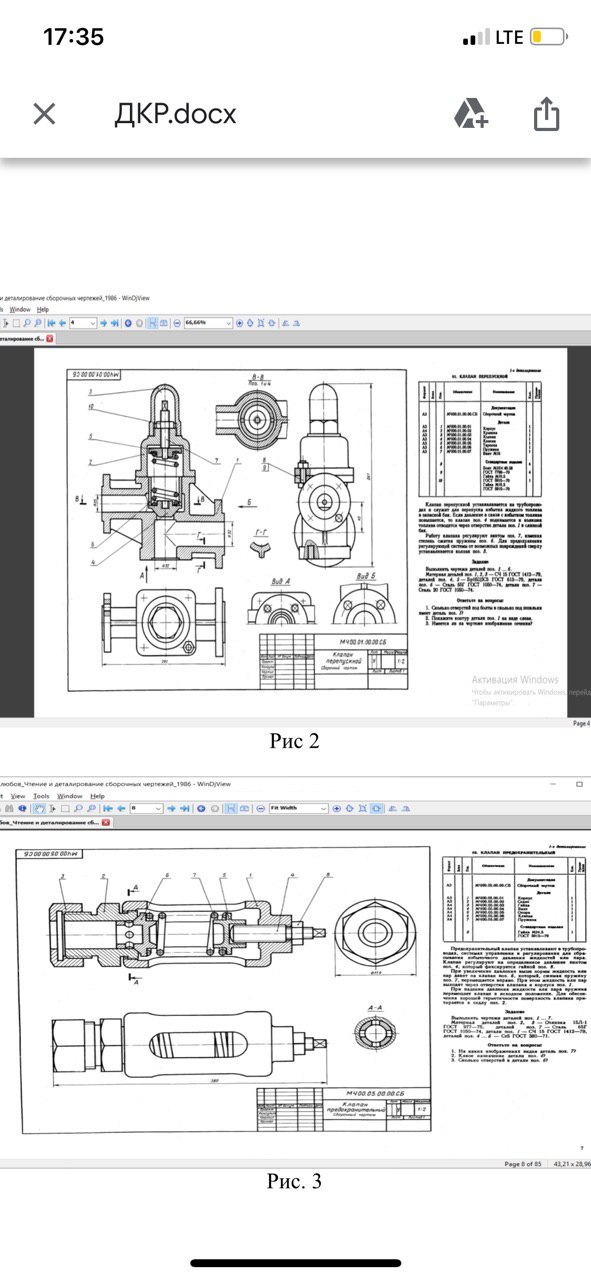Click the Рис. 3 caption text
591x1280 pixels.
pyautogui.click(x=294, y=1182)
